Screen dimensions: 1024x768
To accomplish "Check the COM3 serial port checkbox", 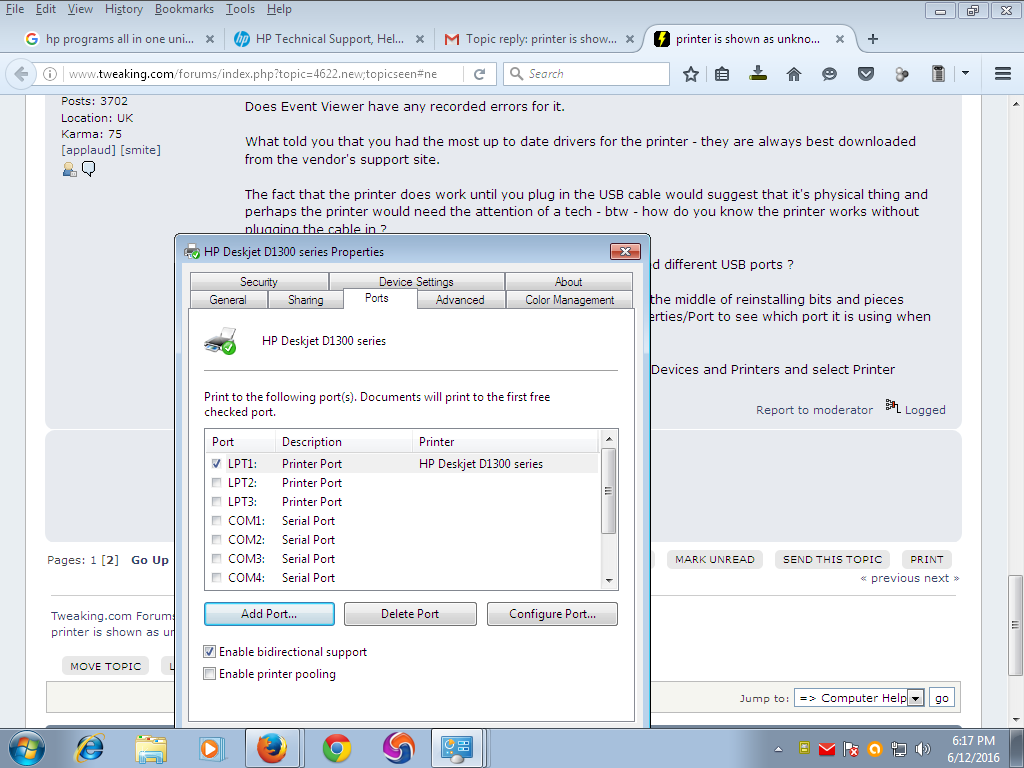I will pyautogui.click(x=216, y=558).
